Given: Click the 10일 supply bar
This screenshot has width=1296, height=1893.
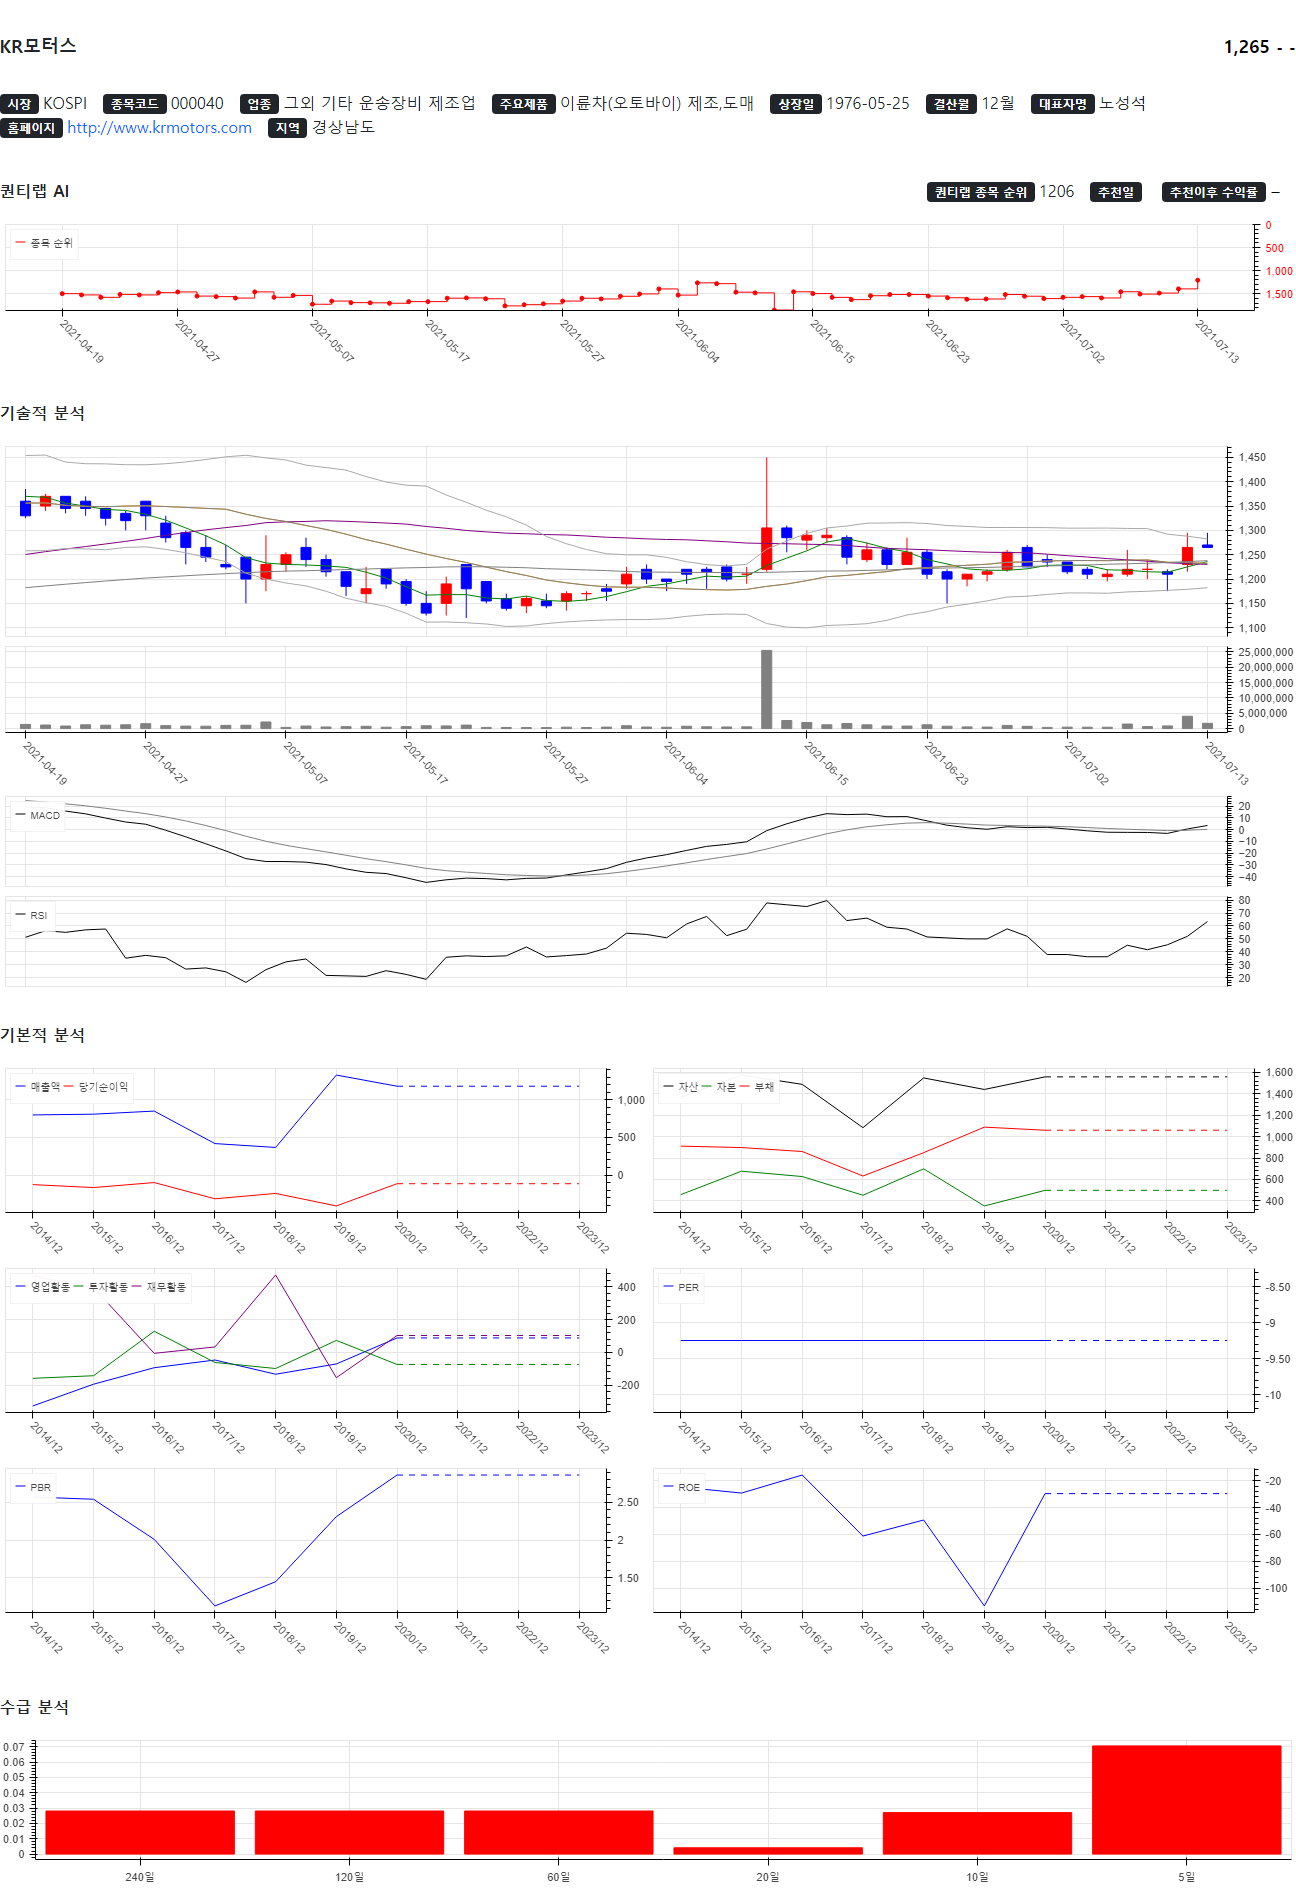Looking at the screenshot, I should tap(977, 1833).
